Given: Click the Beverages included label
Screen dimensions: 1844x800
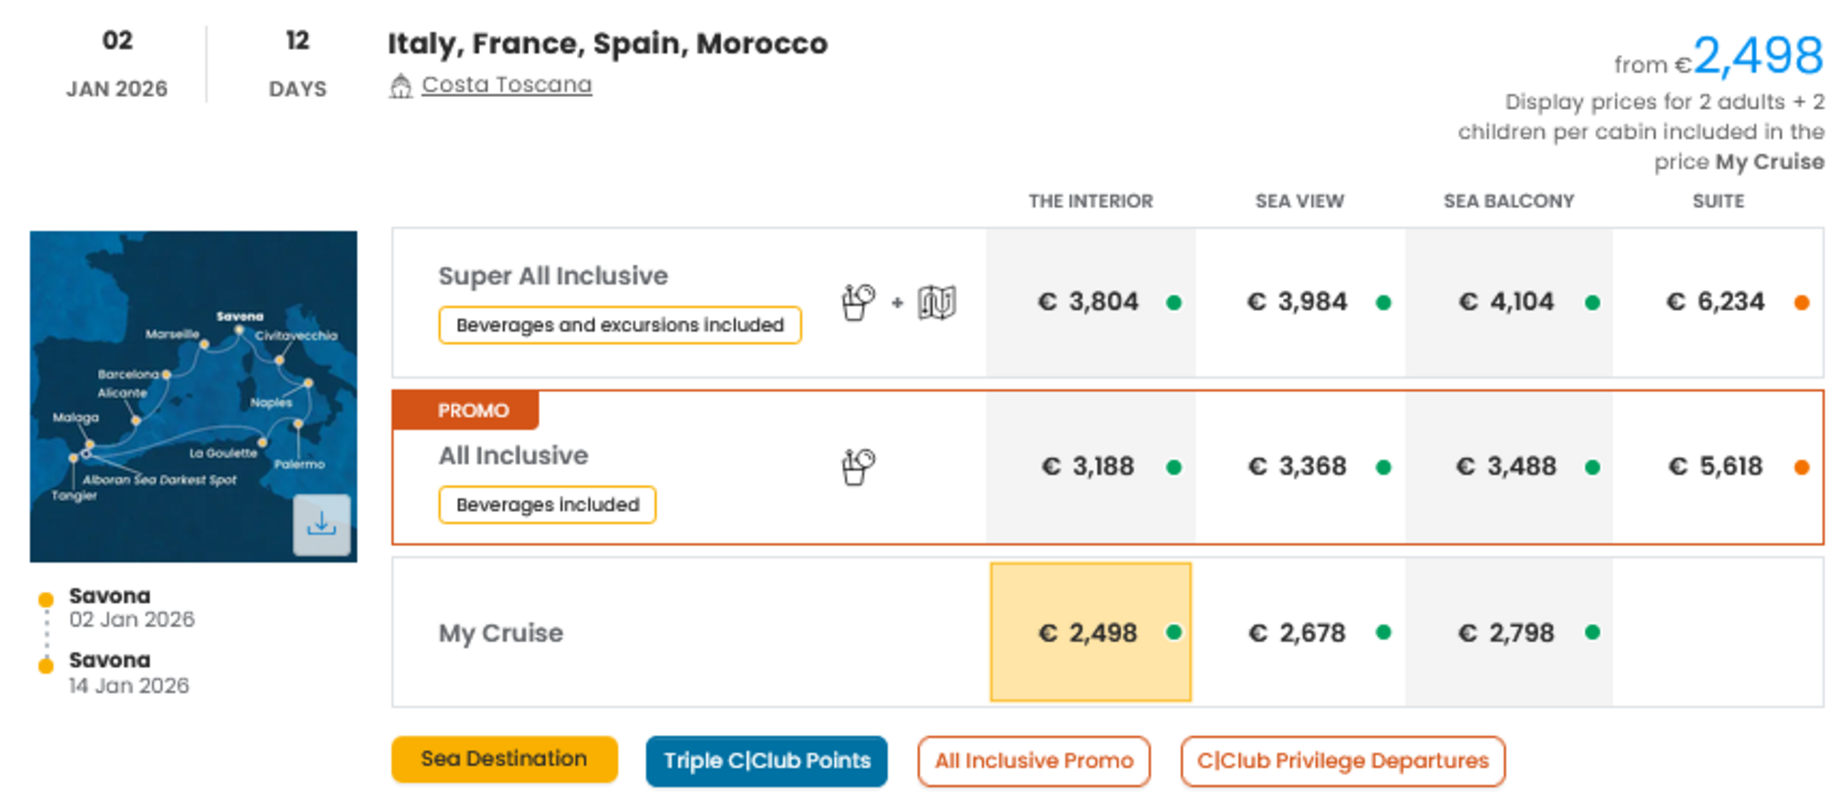Looking at the screenshot, I should 547,505.
